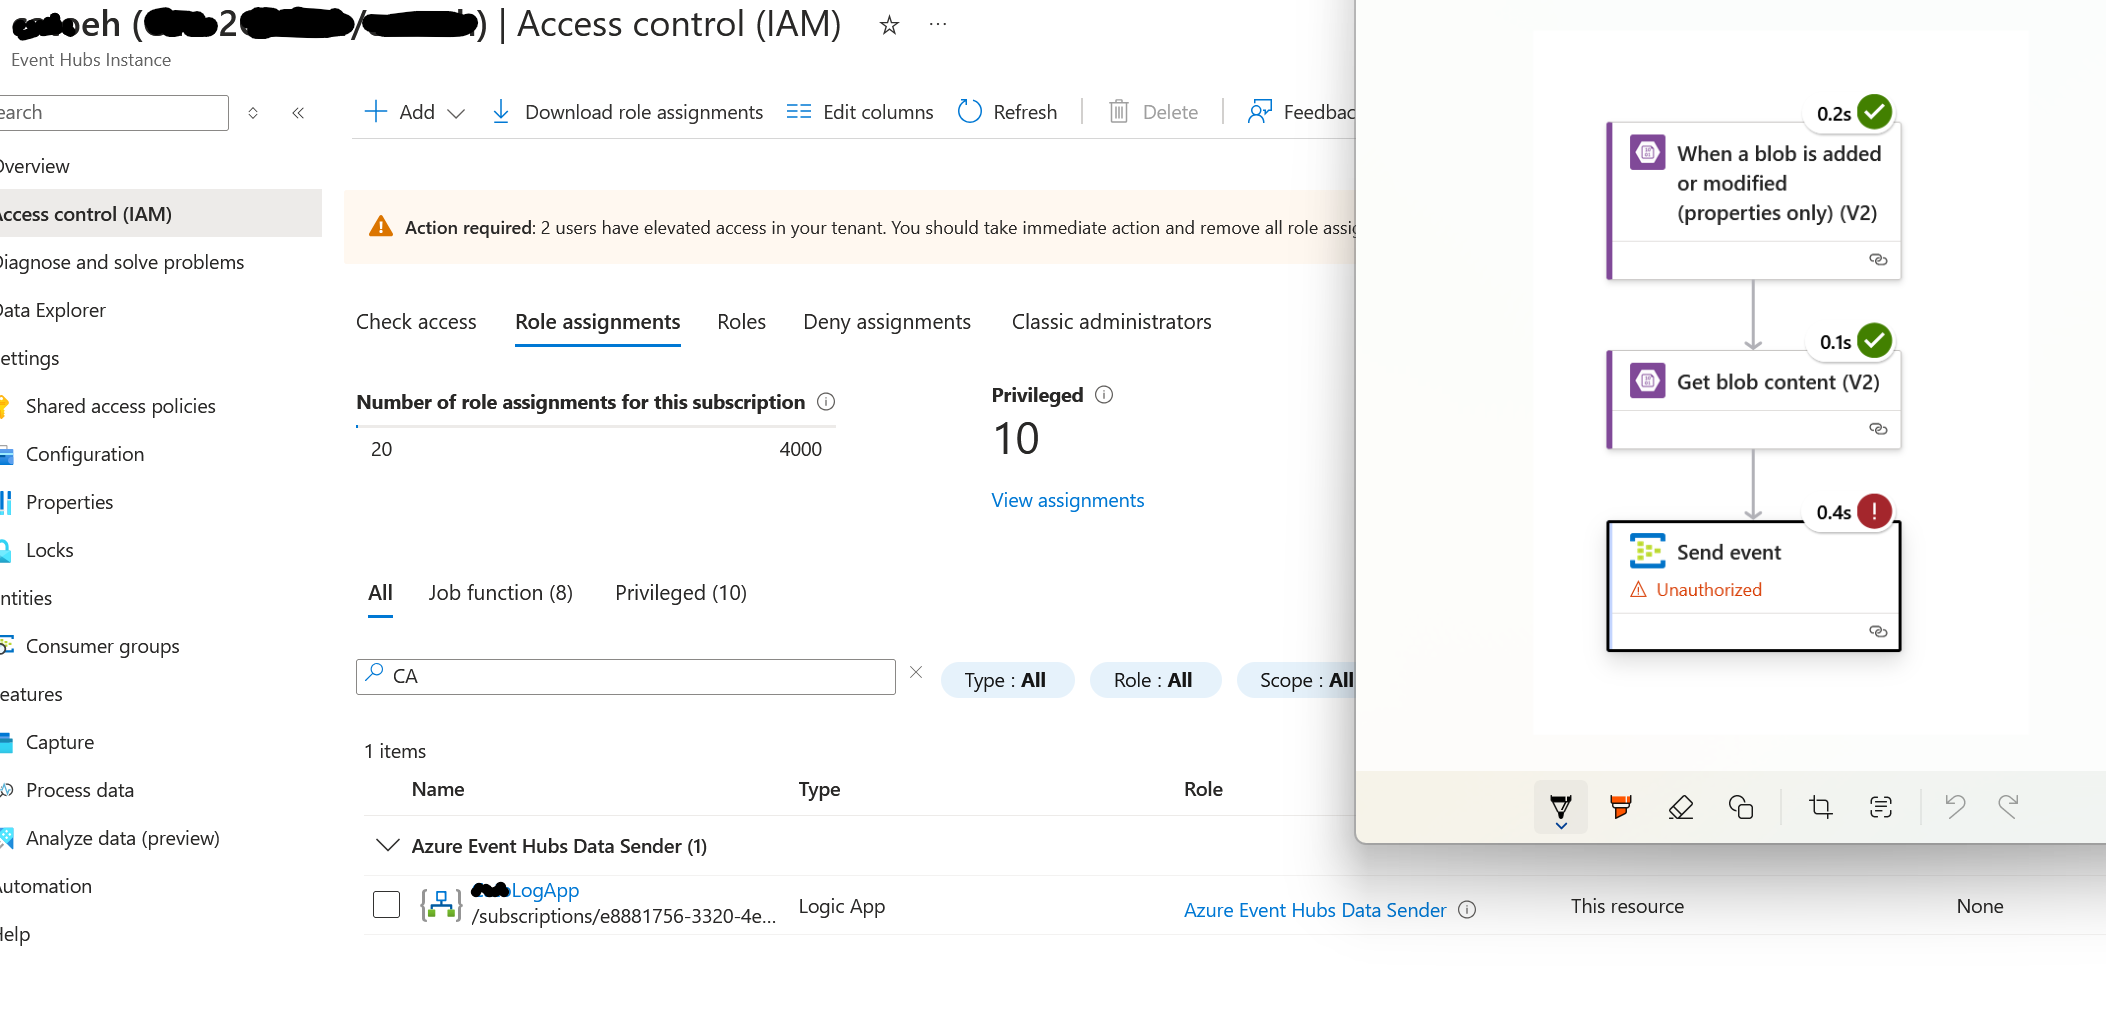Switch to the Check access tab
The height and width of the screenshot is (1024, 2106).
[416, 322]
